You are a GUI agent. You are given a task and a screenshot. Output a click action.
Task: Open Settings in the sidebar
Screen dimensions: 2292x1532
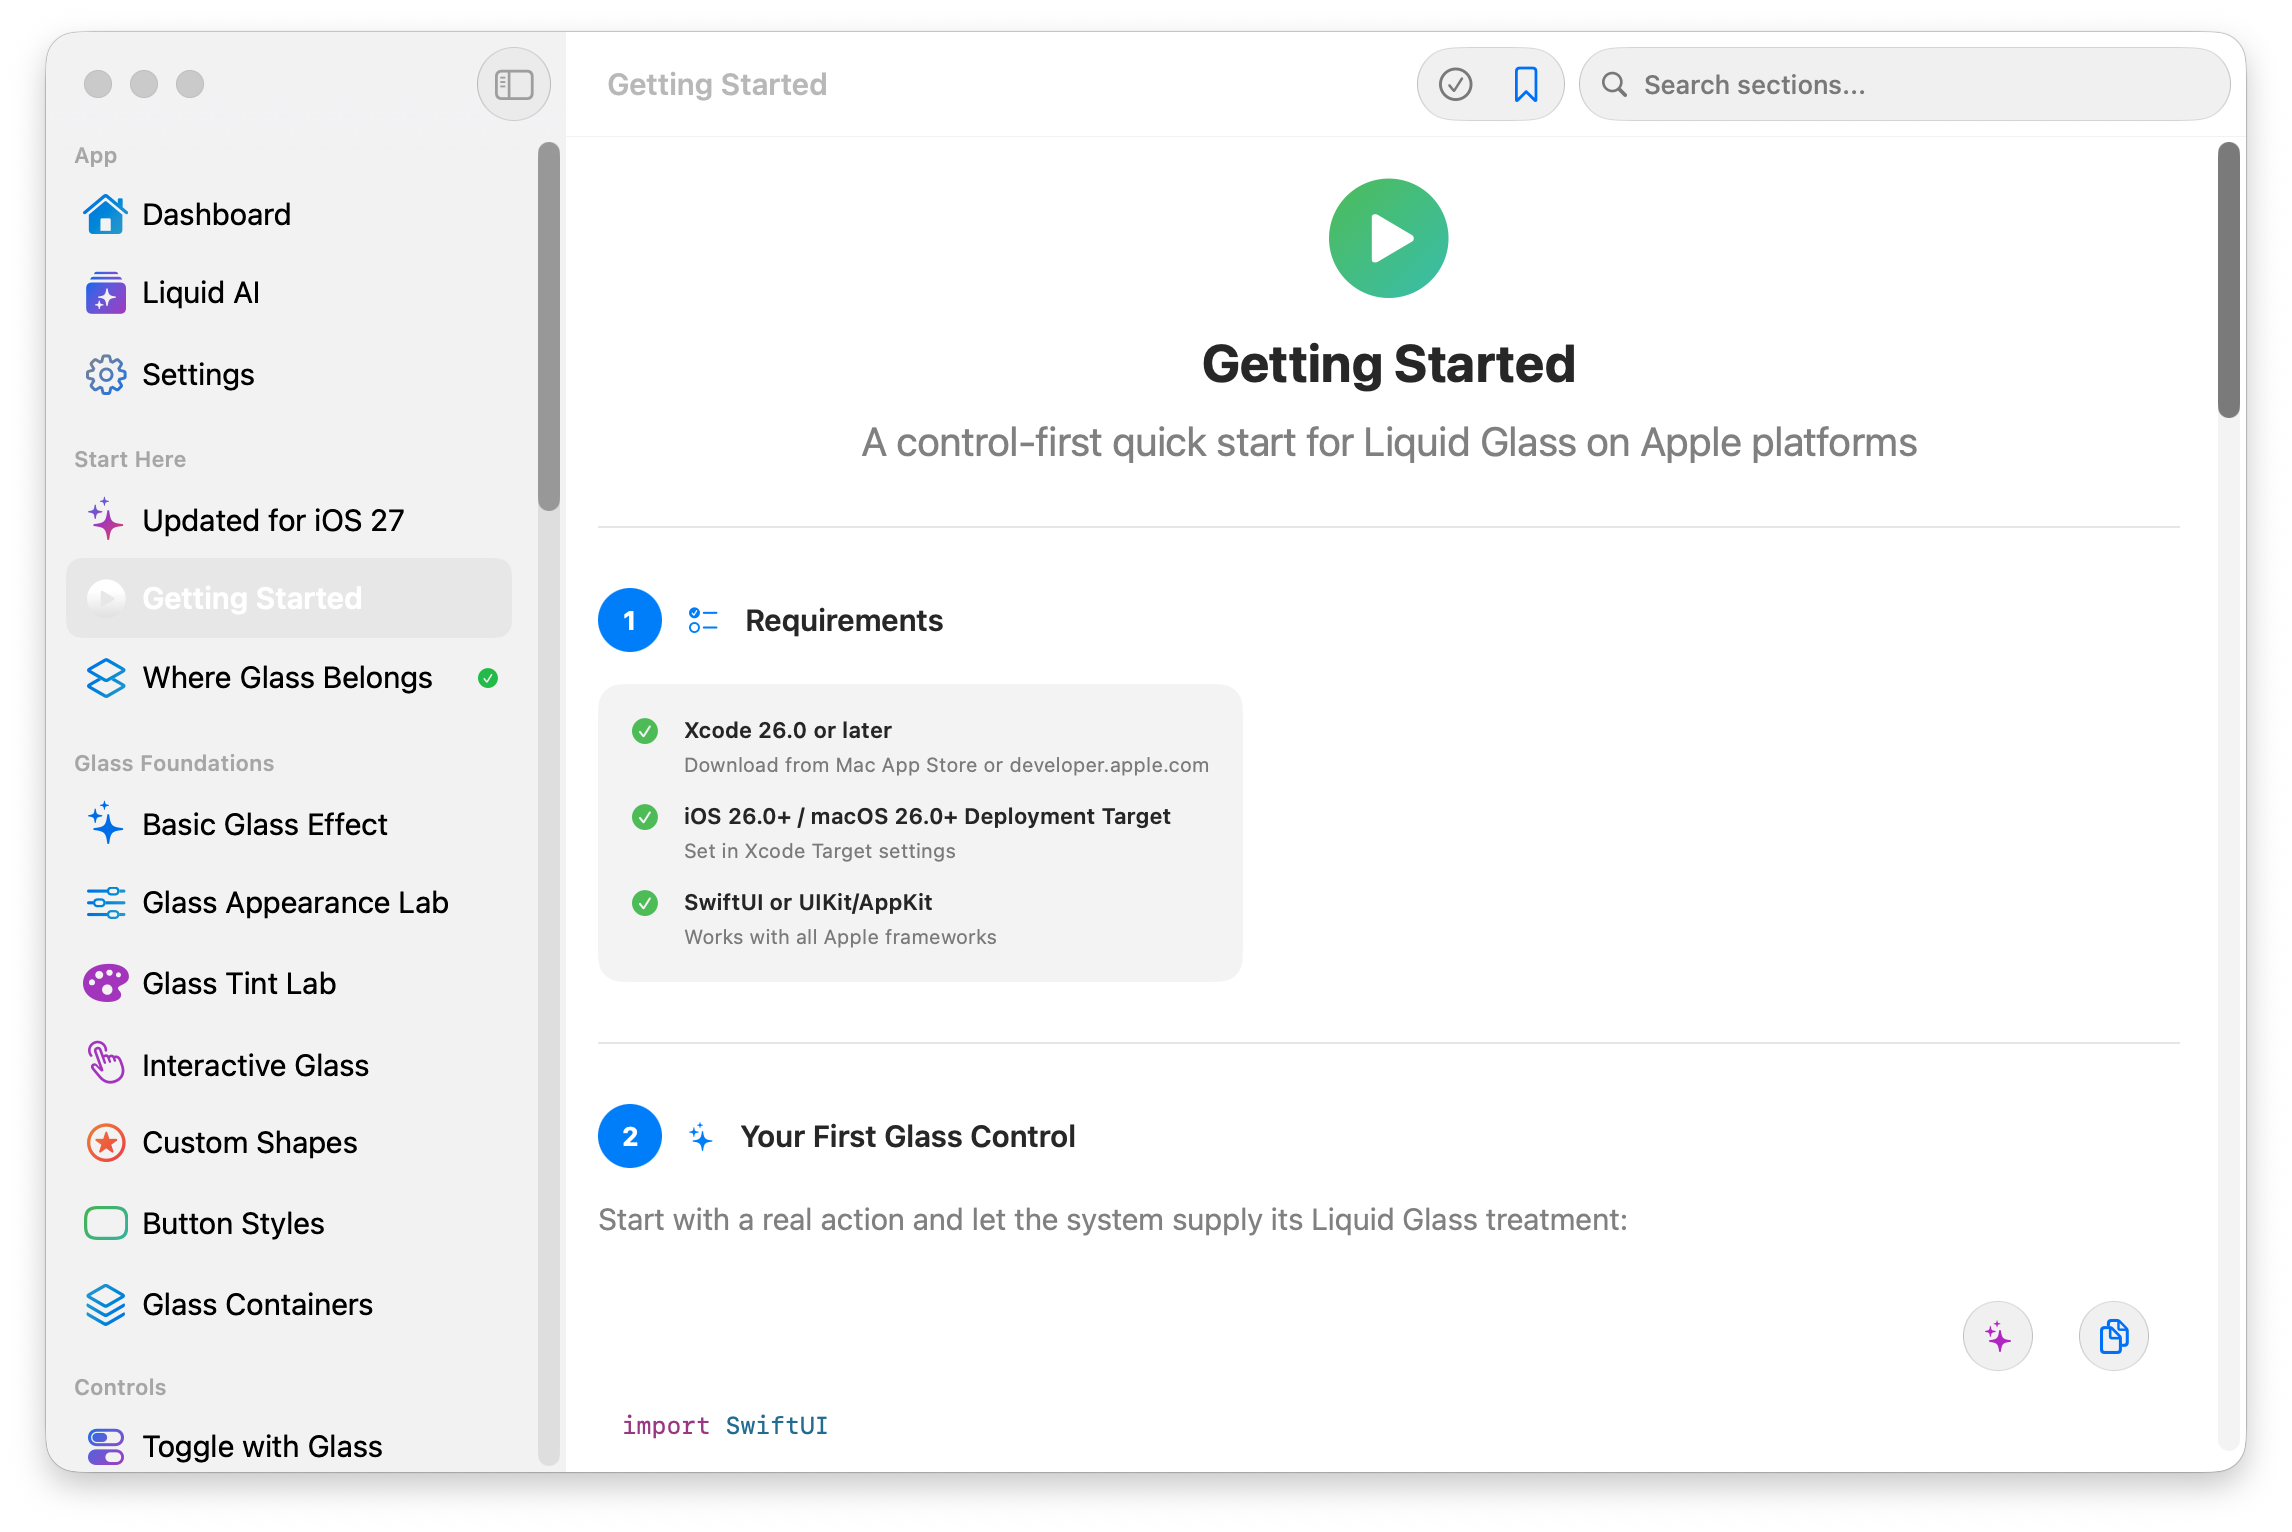[x=289, y=375]
